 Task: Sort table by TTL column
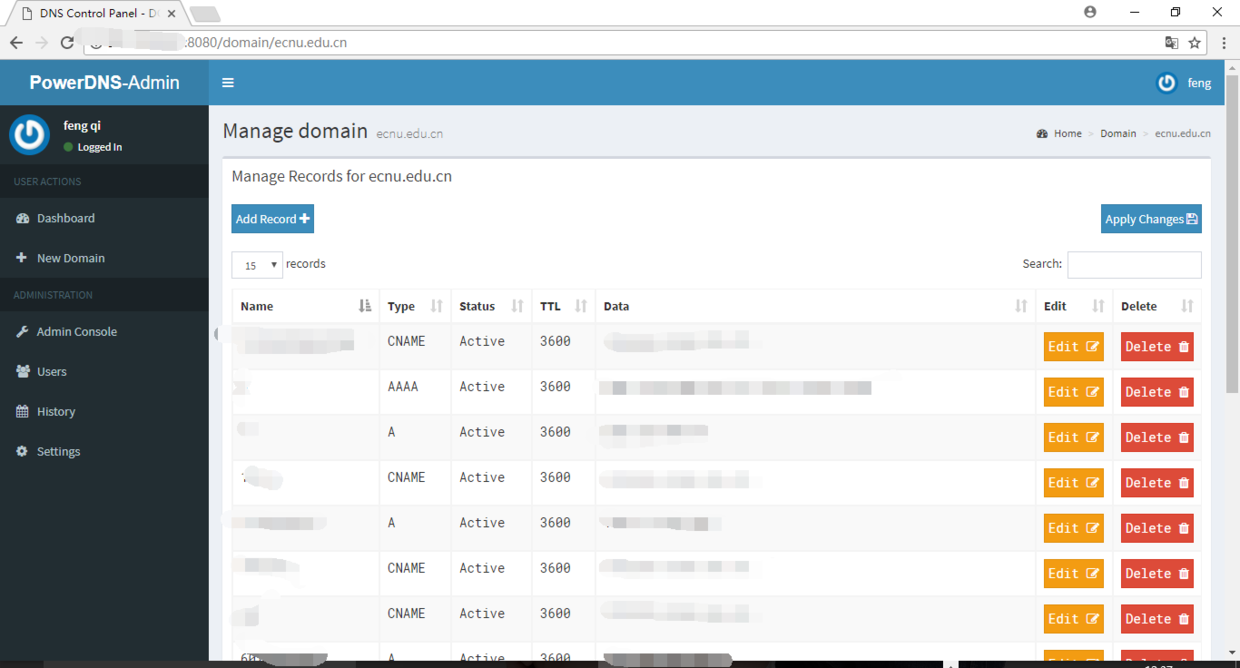tap(563, 306)
